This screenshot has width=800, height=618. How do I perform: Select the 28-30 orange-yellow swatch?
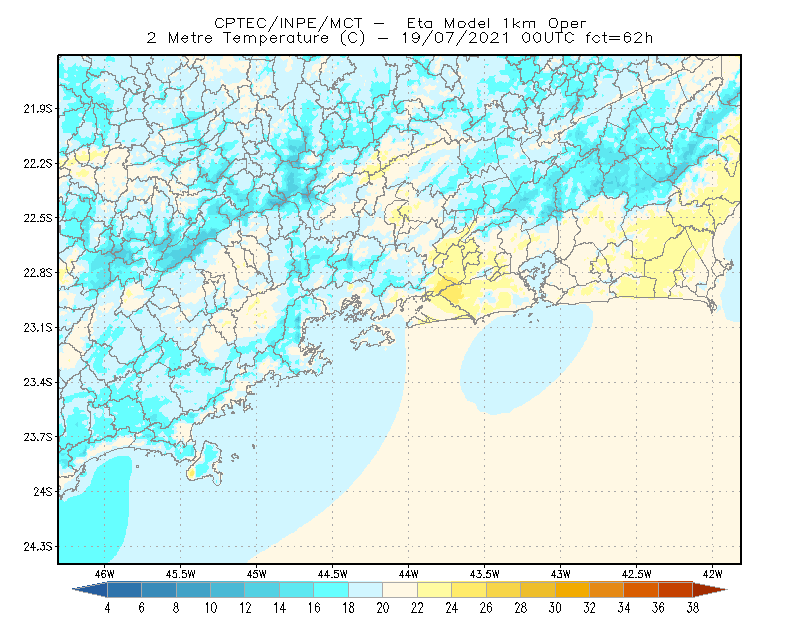click(538, 590)
